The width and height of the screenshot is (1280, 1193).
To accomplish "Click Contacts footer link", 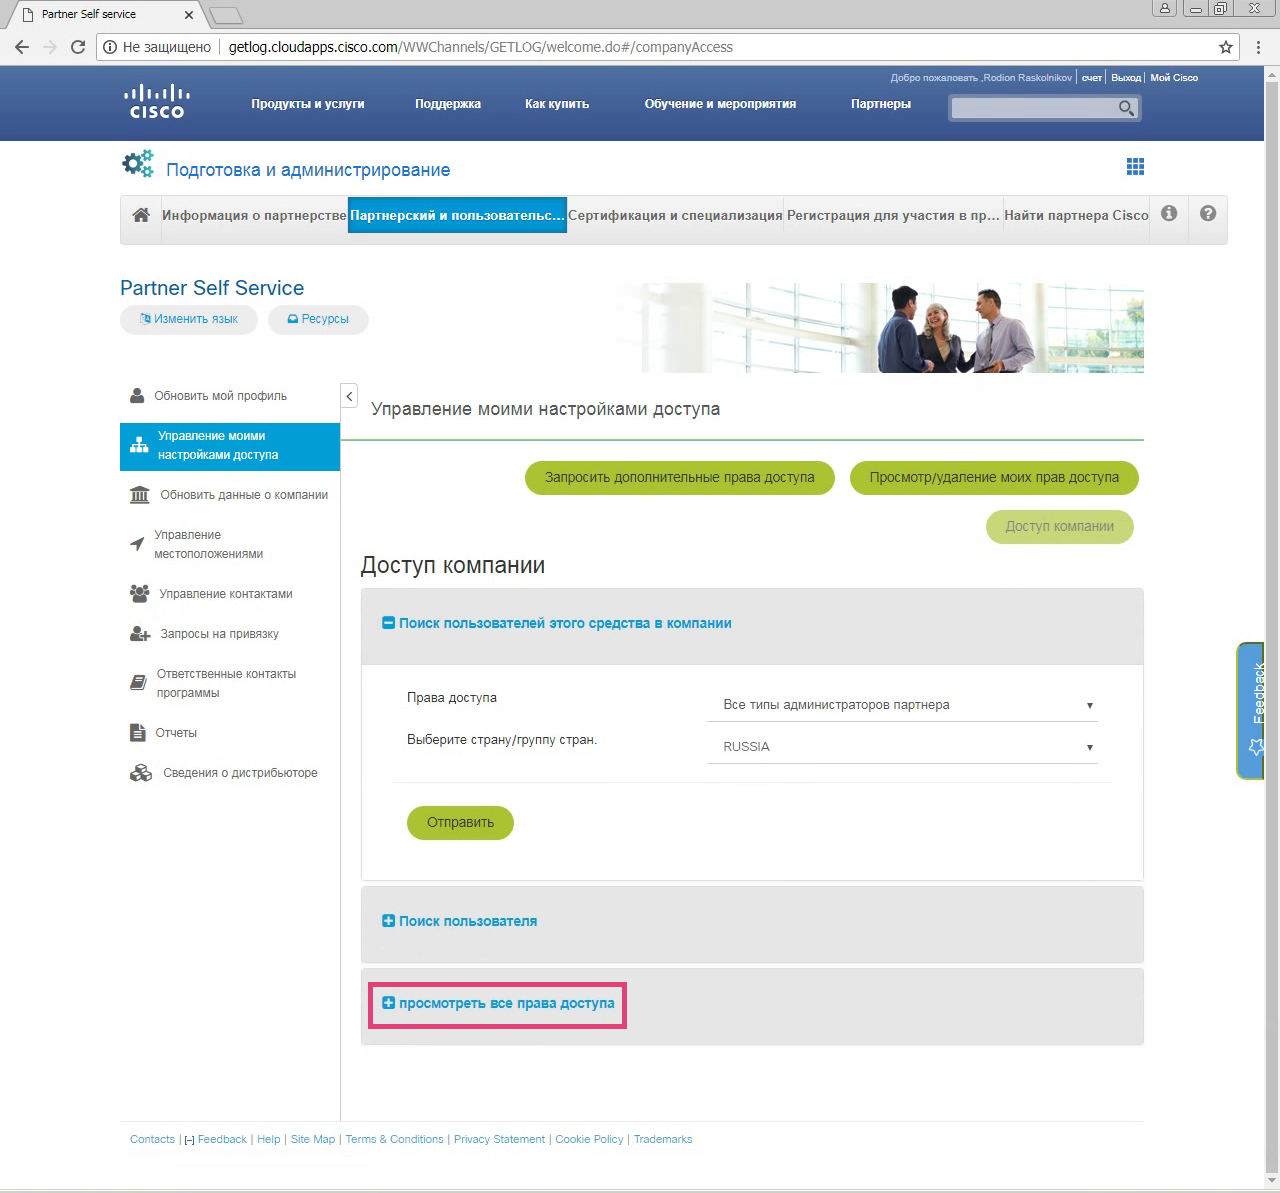I will click(x=152, y=1139).
